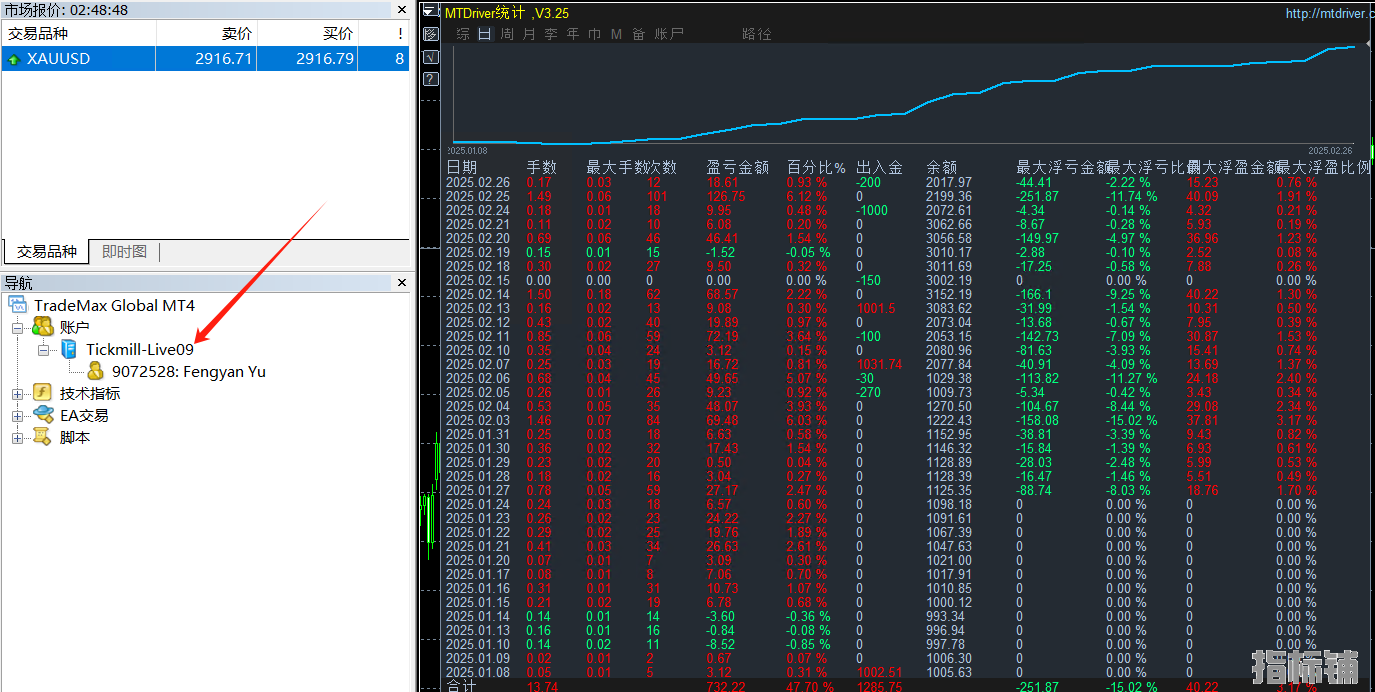Click the 手数 lots column header

coord(542,167)
